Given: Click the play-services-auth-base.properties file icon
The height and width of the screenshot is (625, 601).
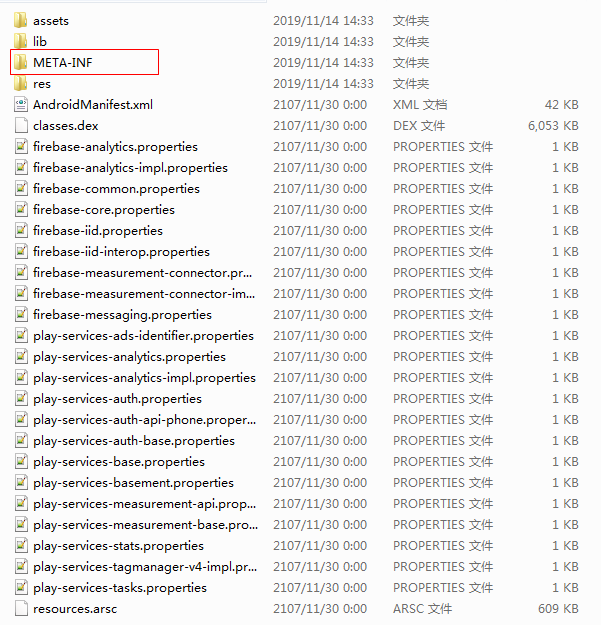Looking at the screenshot, I should pos(21,440).
